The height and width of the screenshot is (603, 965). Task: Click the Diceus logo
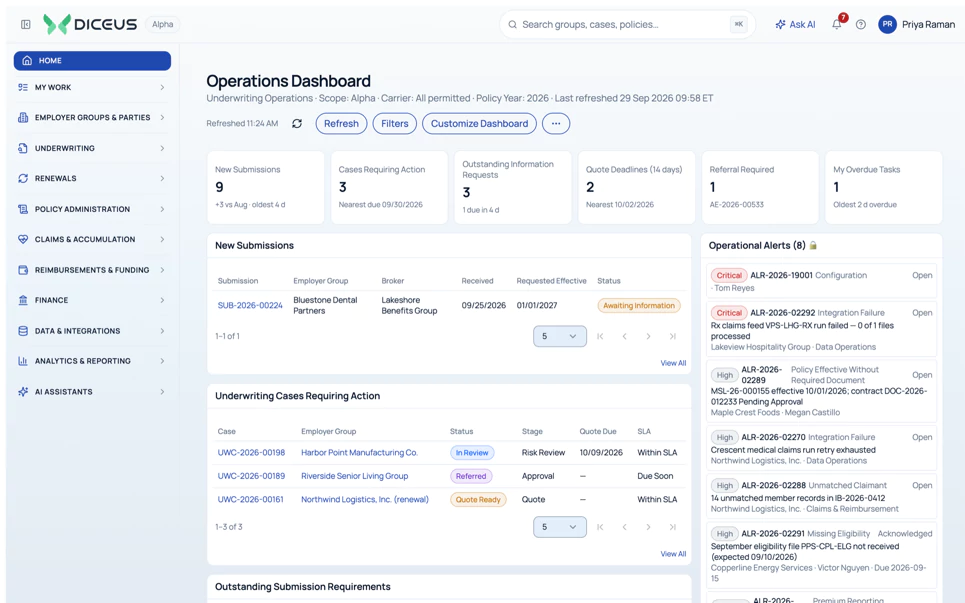coord(90,25)
